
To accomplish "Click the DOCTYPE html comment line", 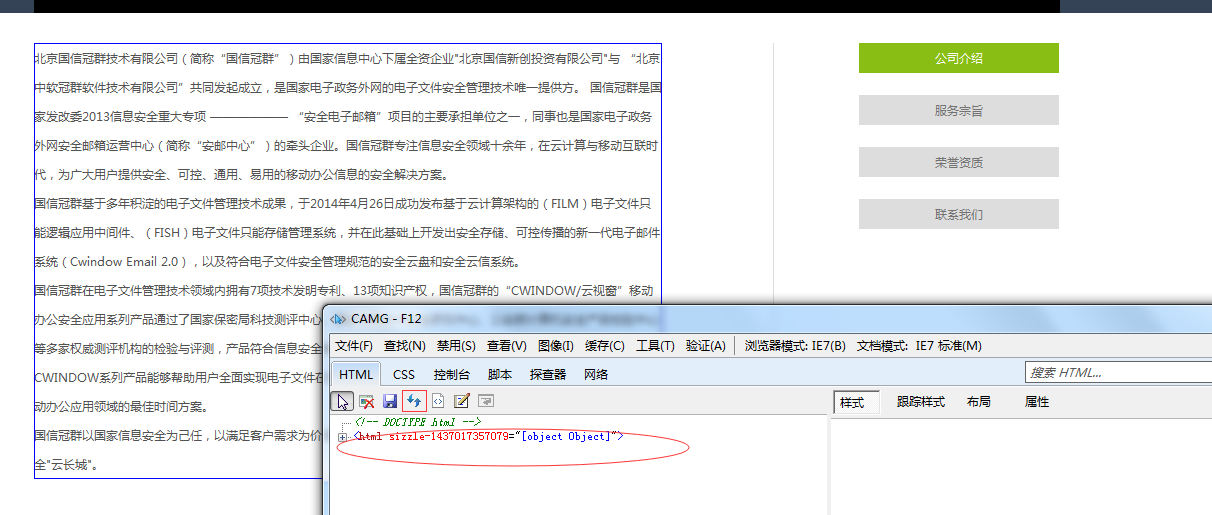I will [418, 422].
